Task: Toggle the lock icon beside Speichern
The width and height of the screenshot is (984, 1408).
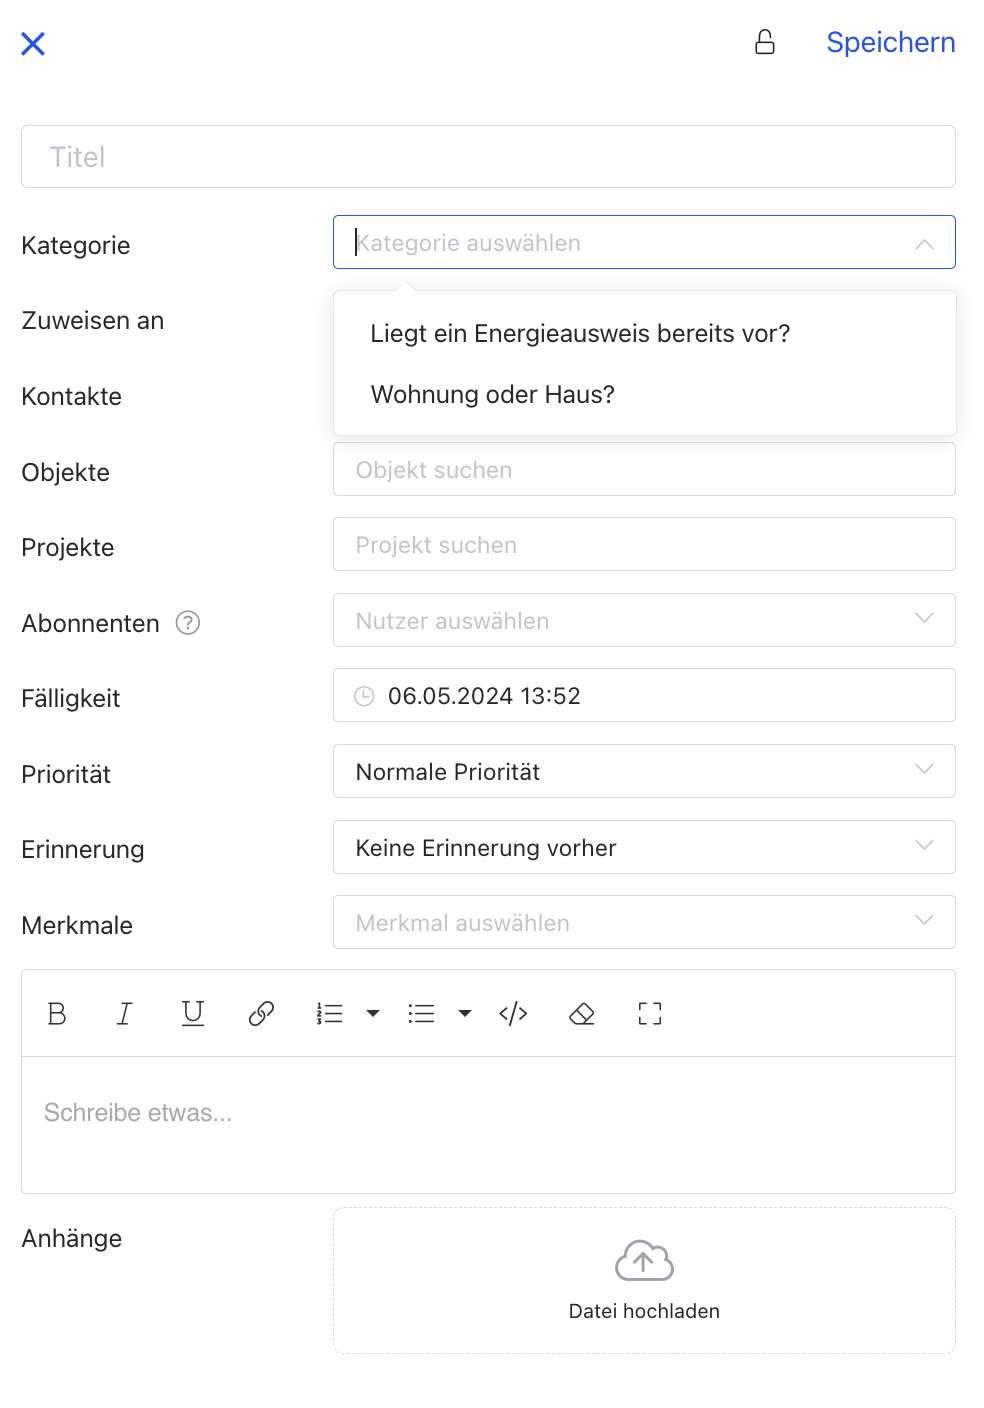Action: 765,42
